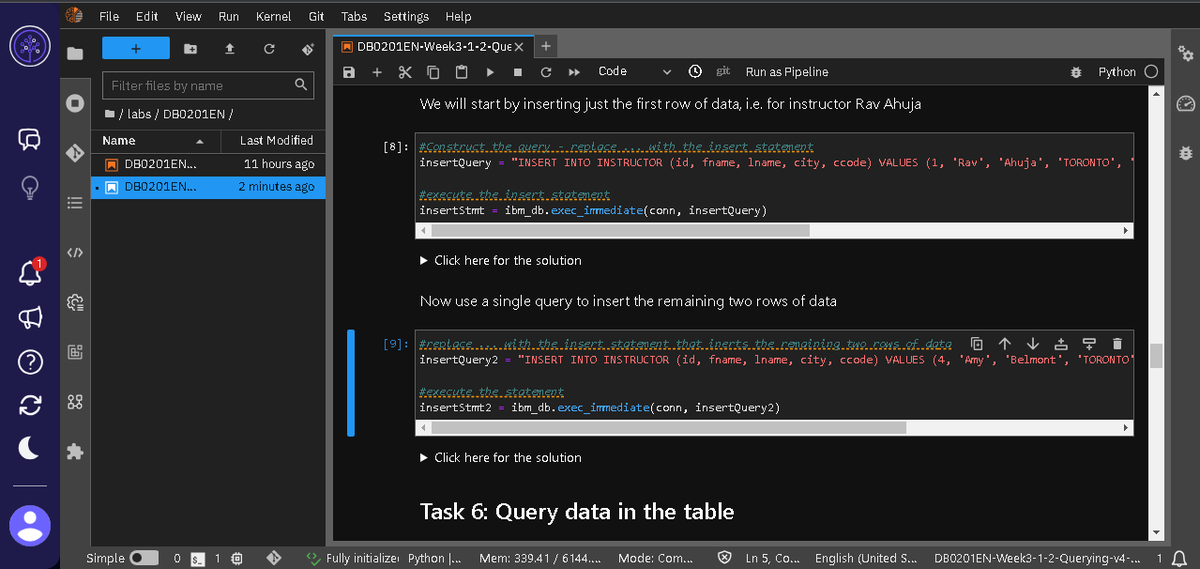Click the notebook vertical scrollbar thumb
This screenshot has width=1200, height=569.
pos(1156,356)
